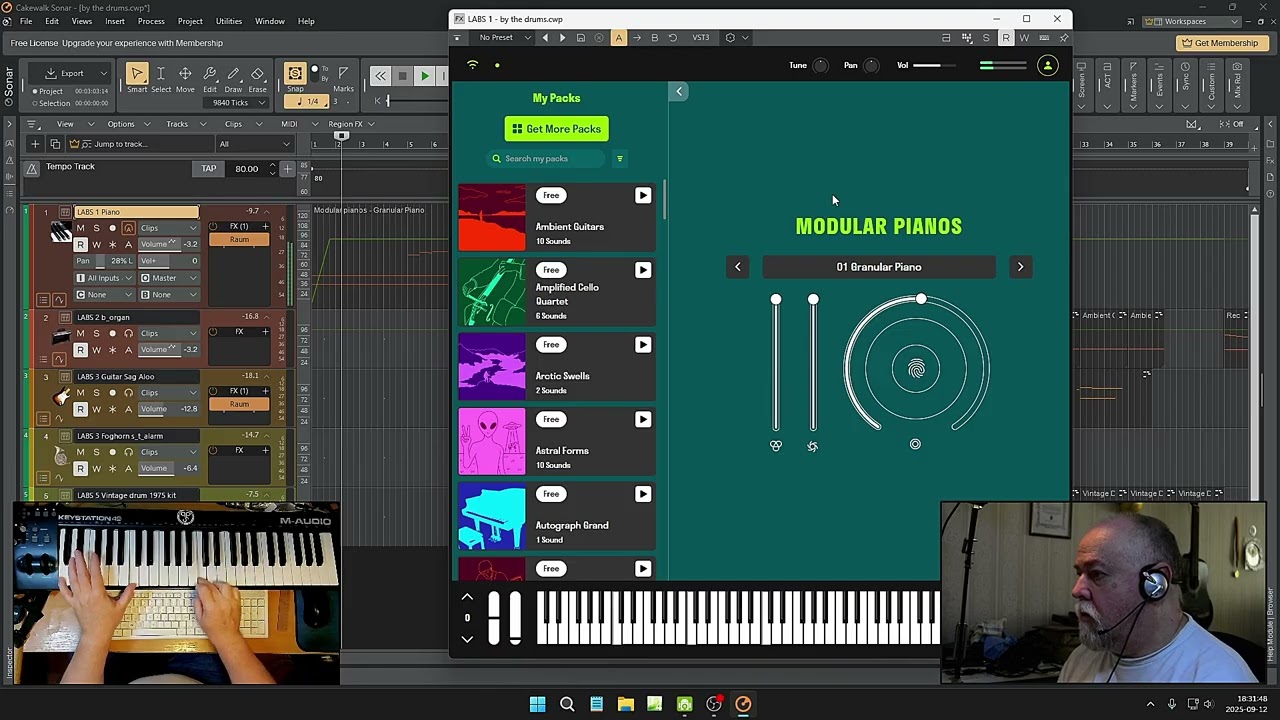
Task: Add a new track with plus icon
Action: 35,144
